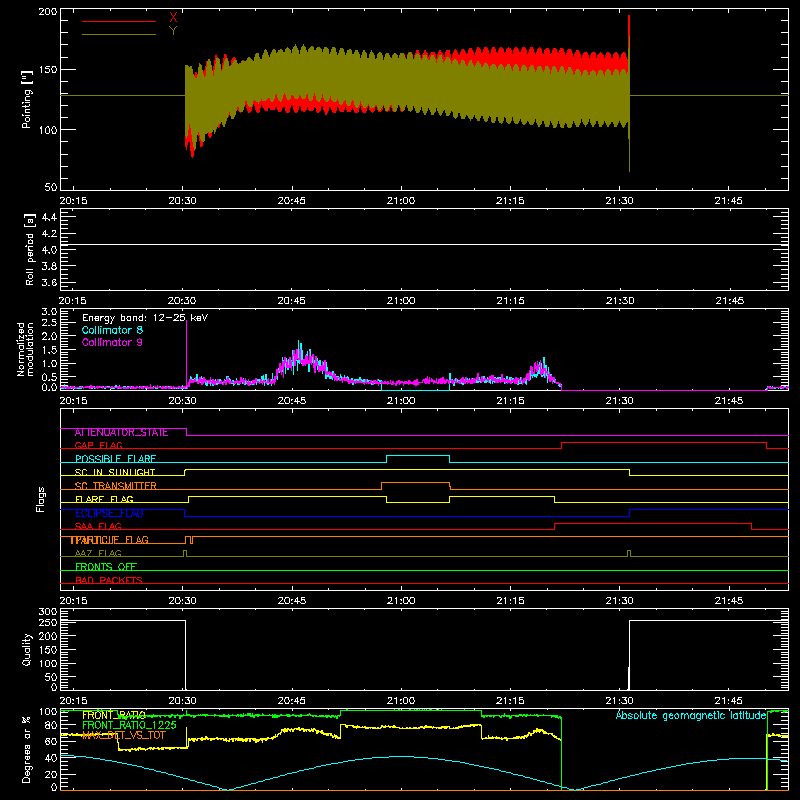Select the BAD_PACKETS label
The width and height of the screenshot is (800, 800).
[109, 580]
